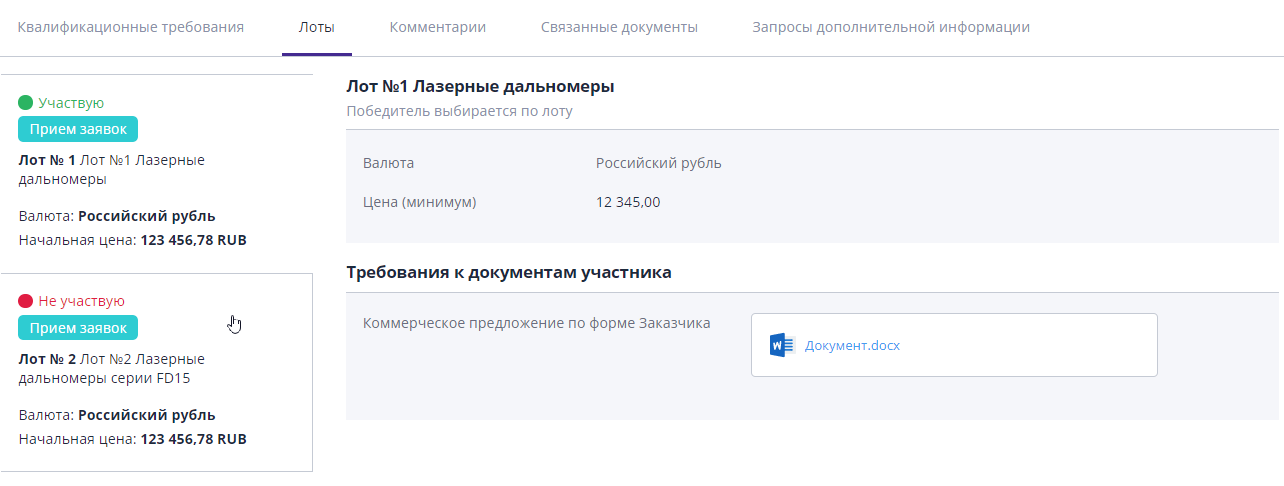Click the starting price of Лот № 2
Viewport: 1284px width, 486px height.
(x=193, y=439)
